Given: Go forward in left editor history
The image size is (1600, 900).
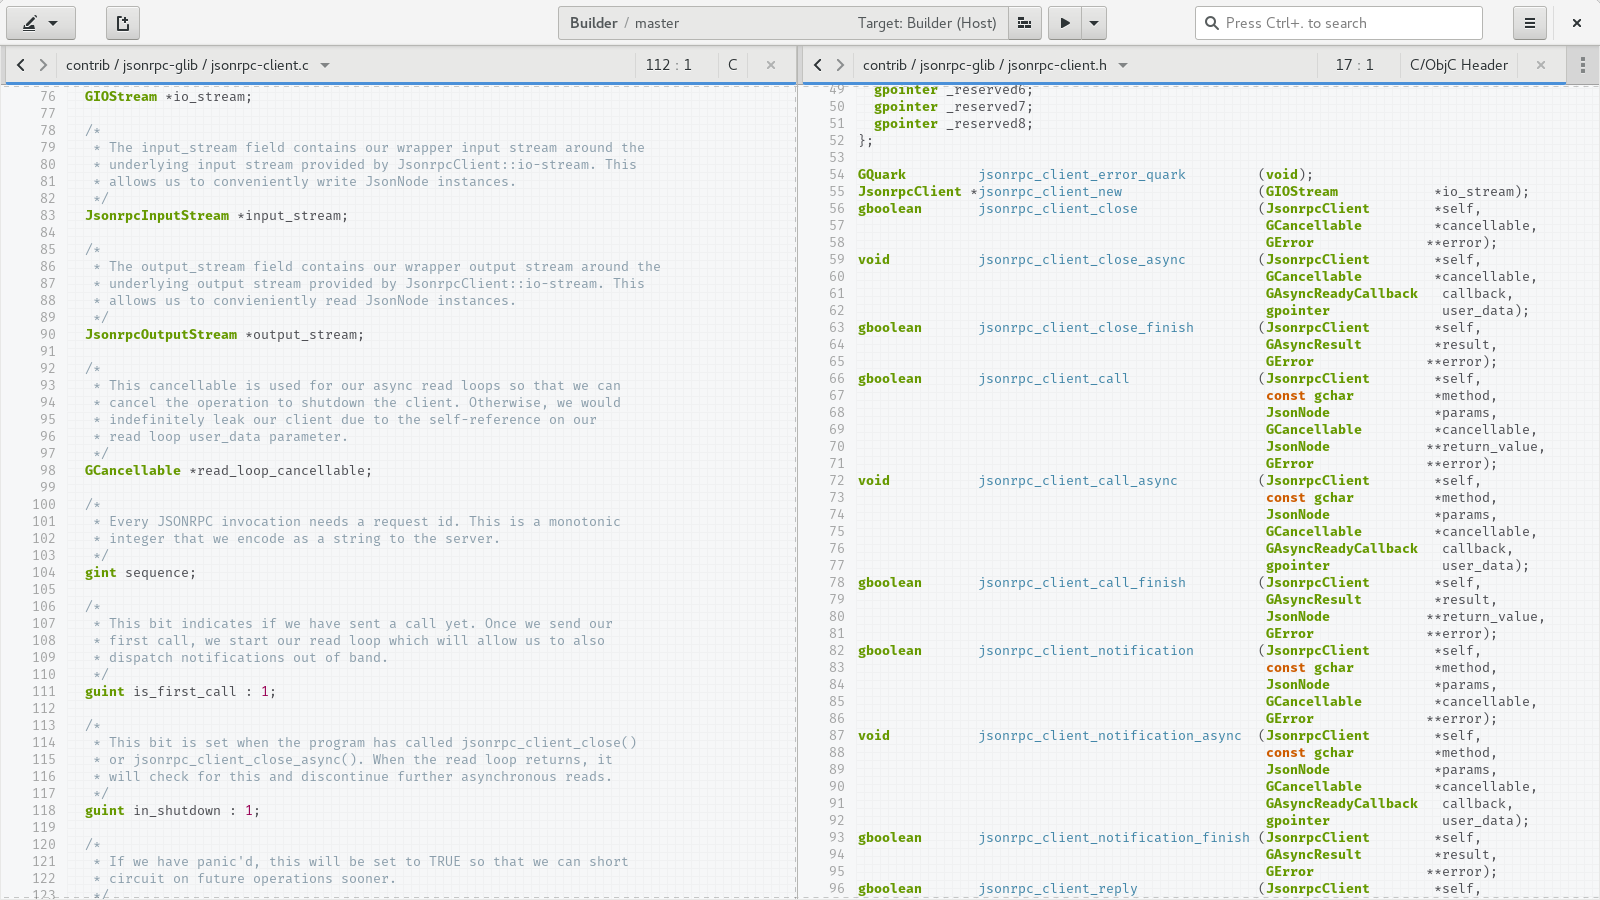Looking at the screenshot, I should tap(43, 65).
